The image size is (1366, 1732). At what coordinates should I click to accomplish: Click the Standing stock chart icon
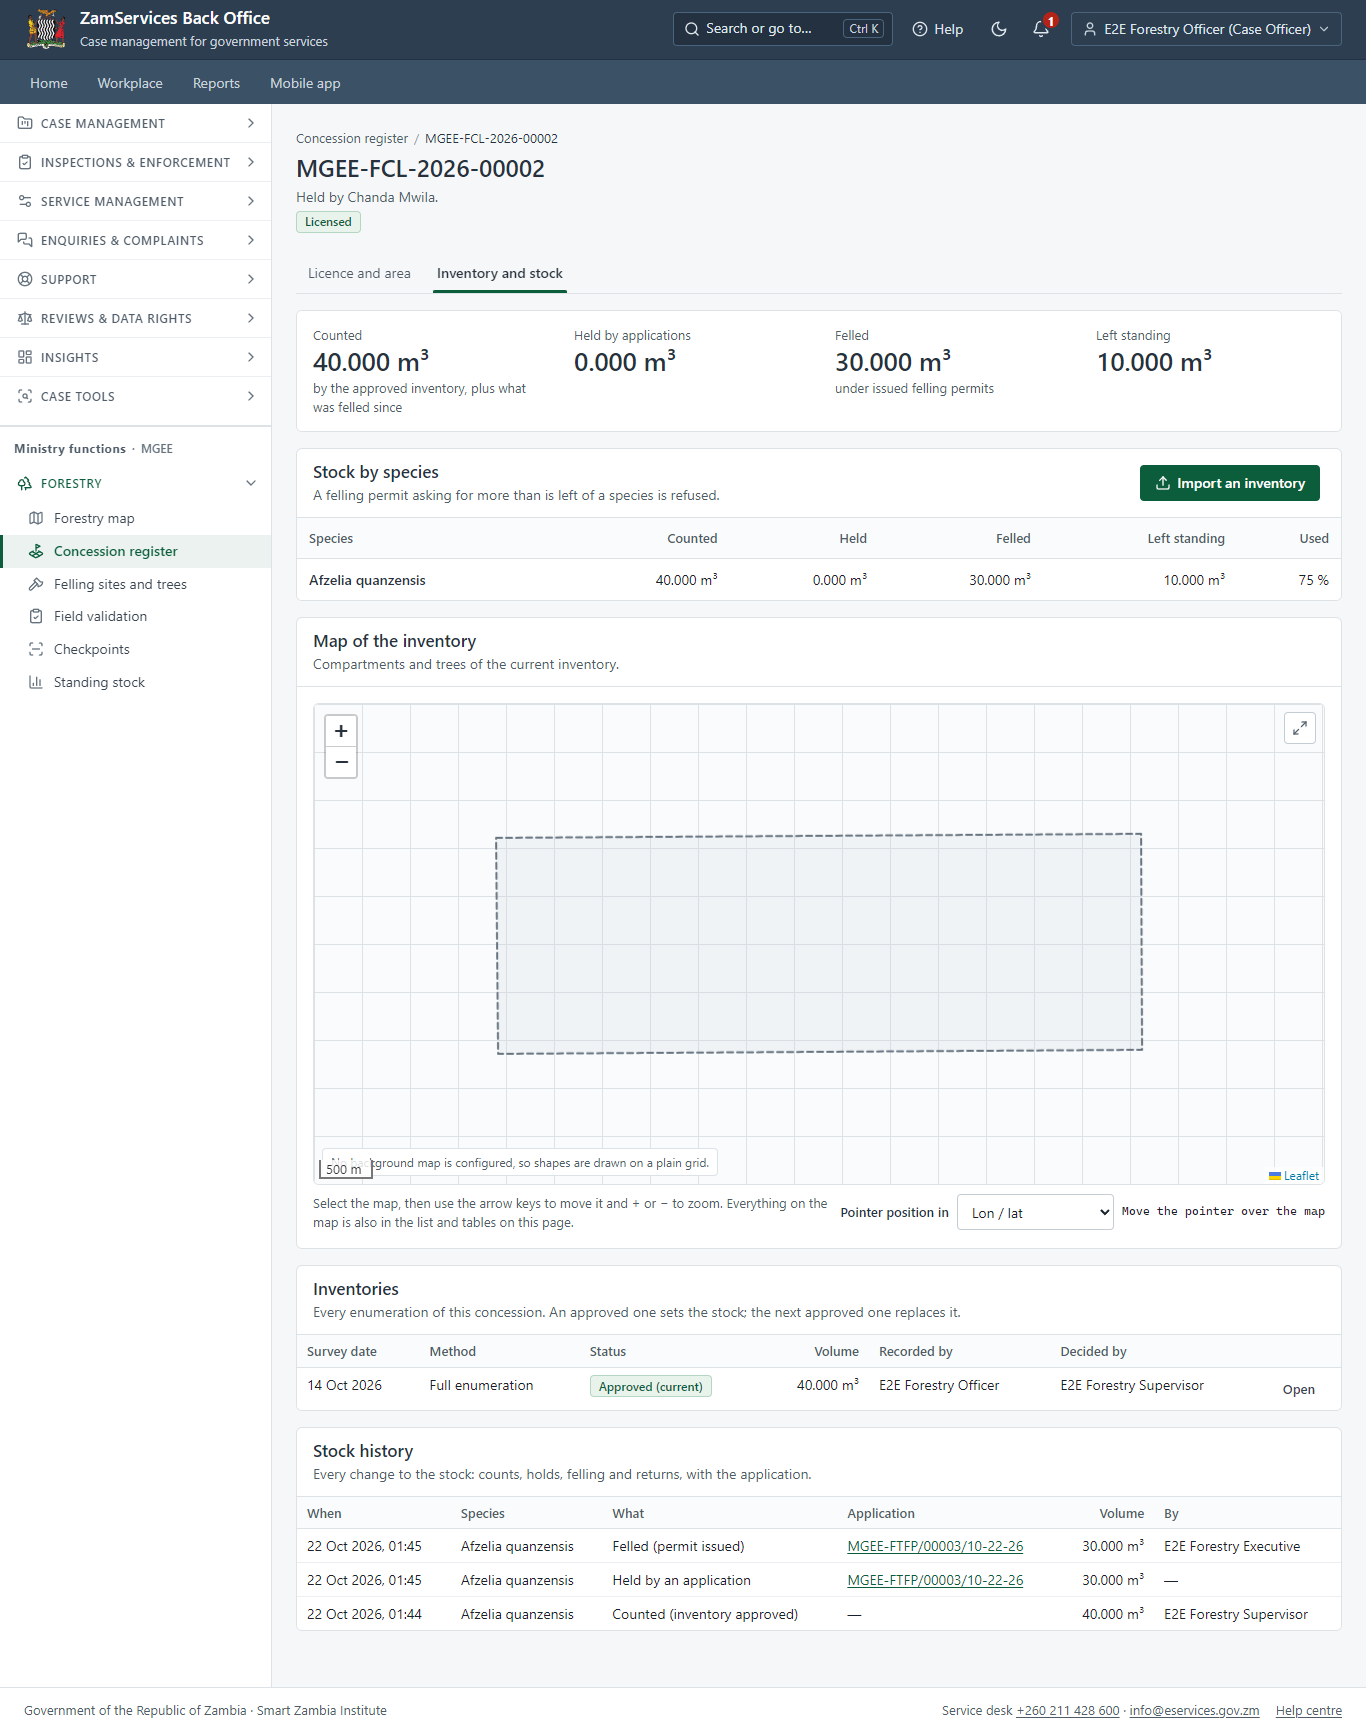tap(36, 682)
